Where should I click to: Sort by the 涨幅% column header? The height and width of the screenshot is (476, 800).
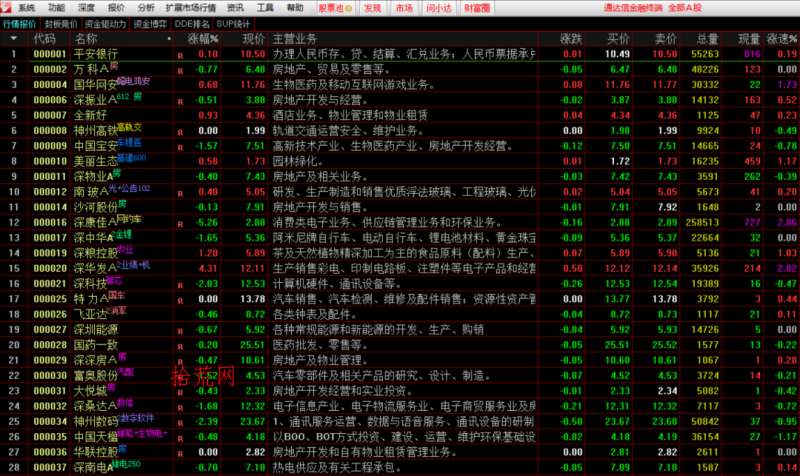pos(203,39)
